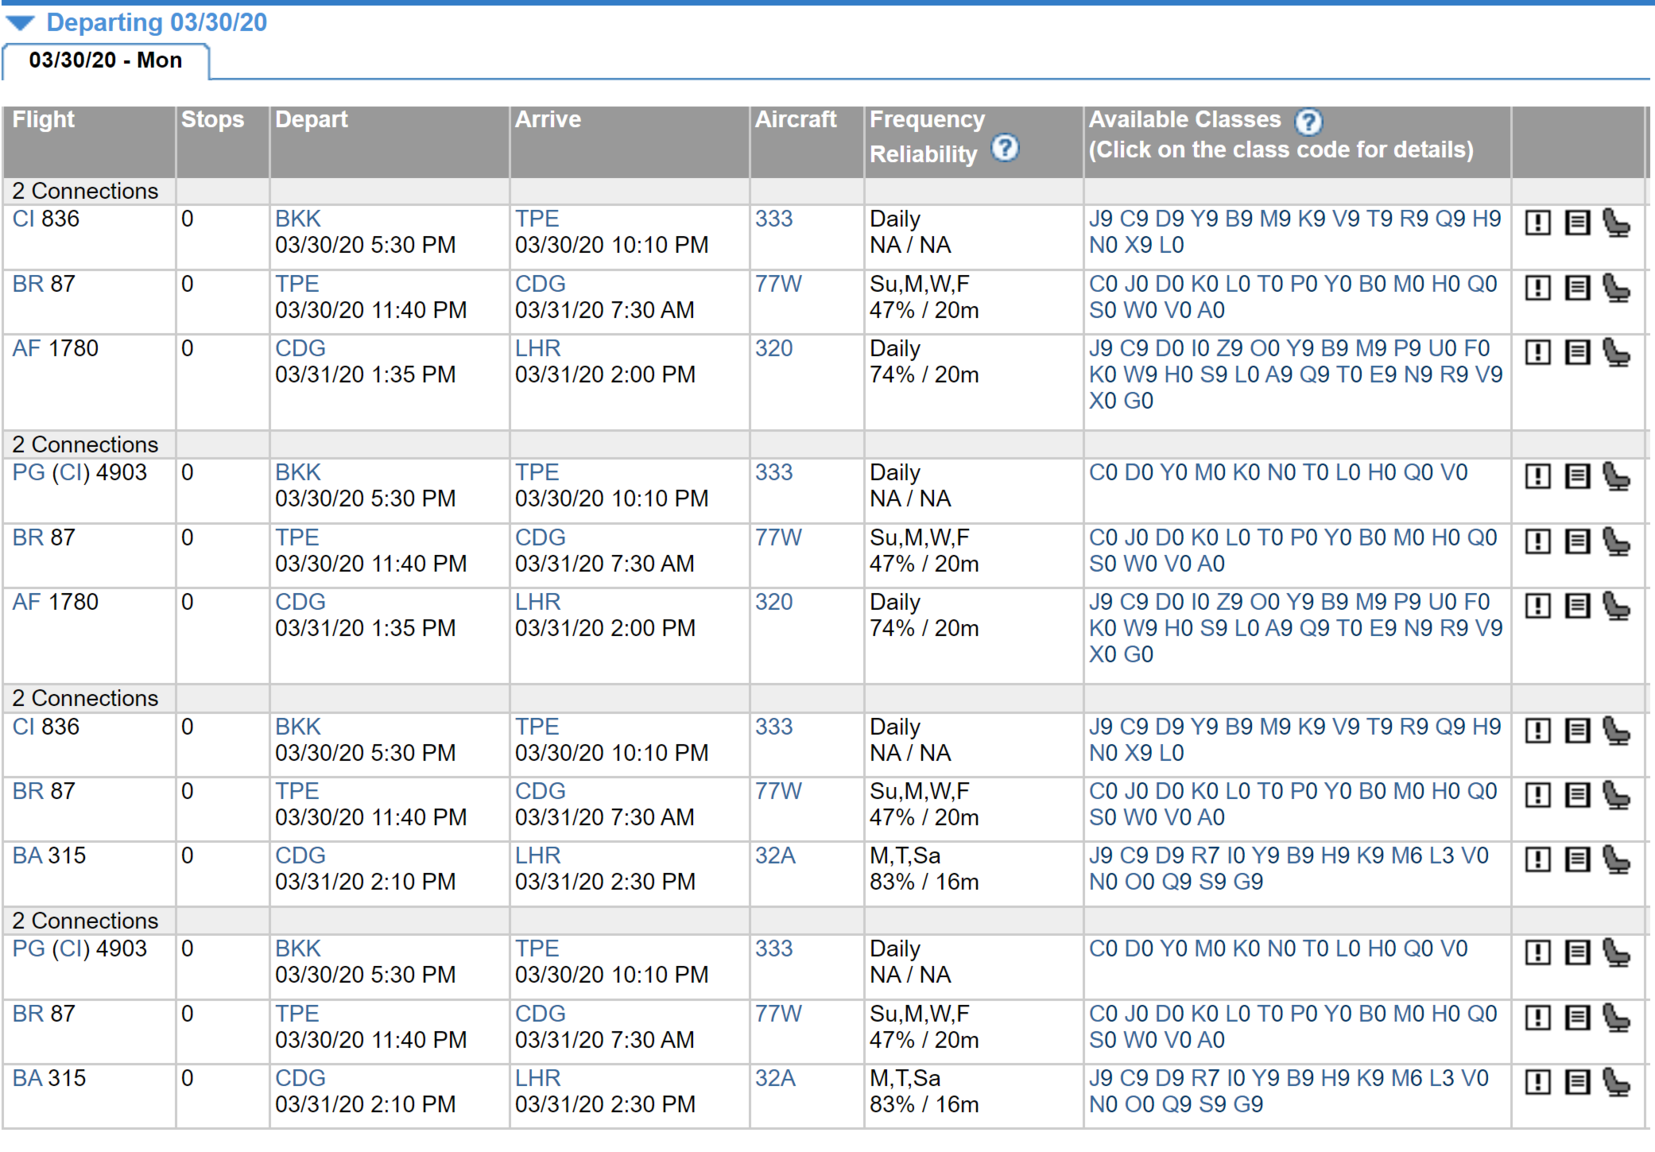Click the CI airline link in first itinerary
This screenshot has width=1655, height=1152.
tap(23, 219)
